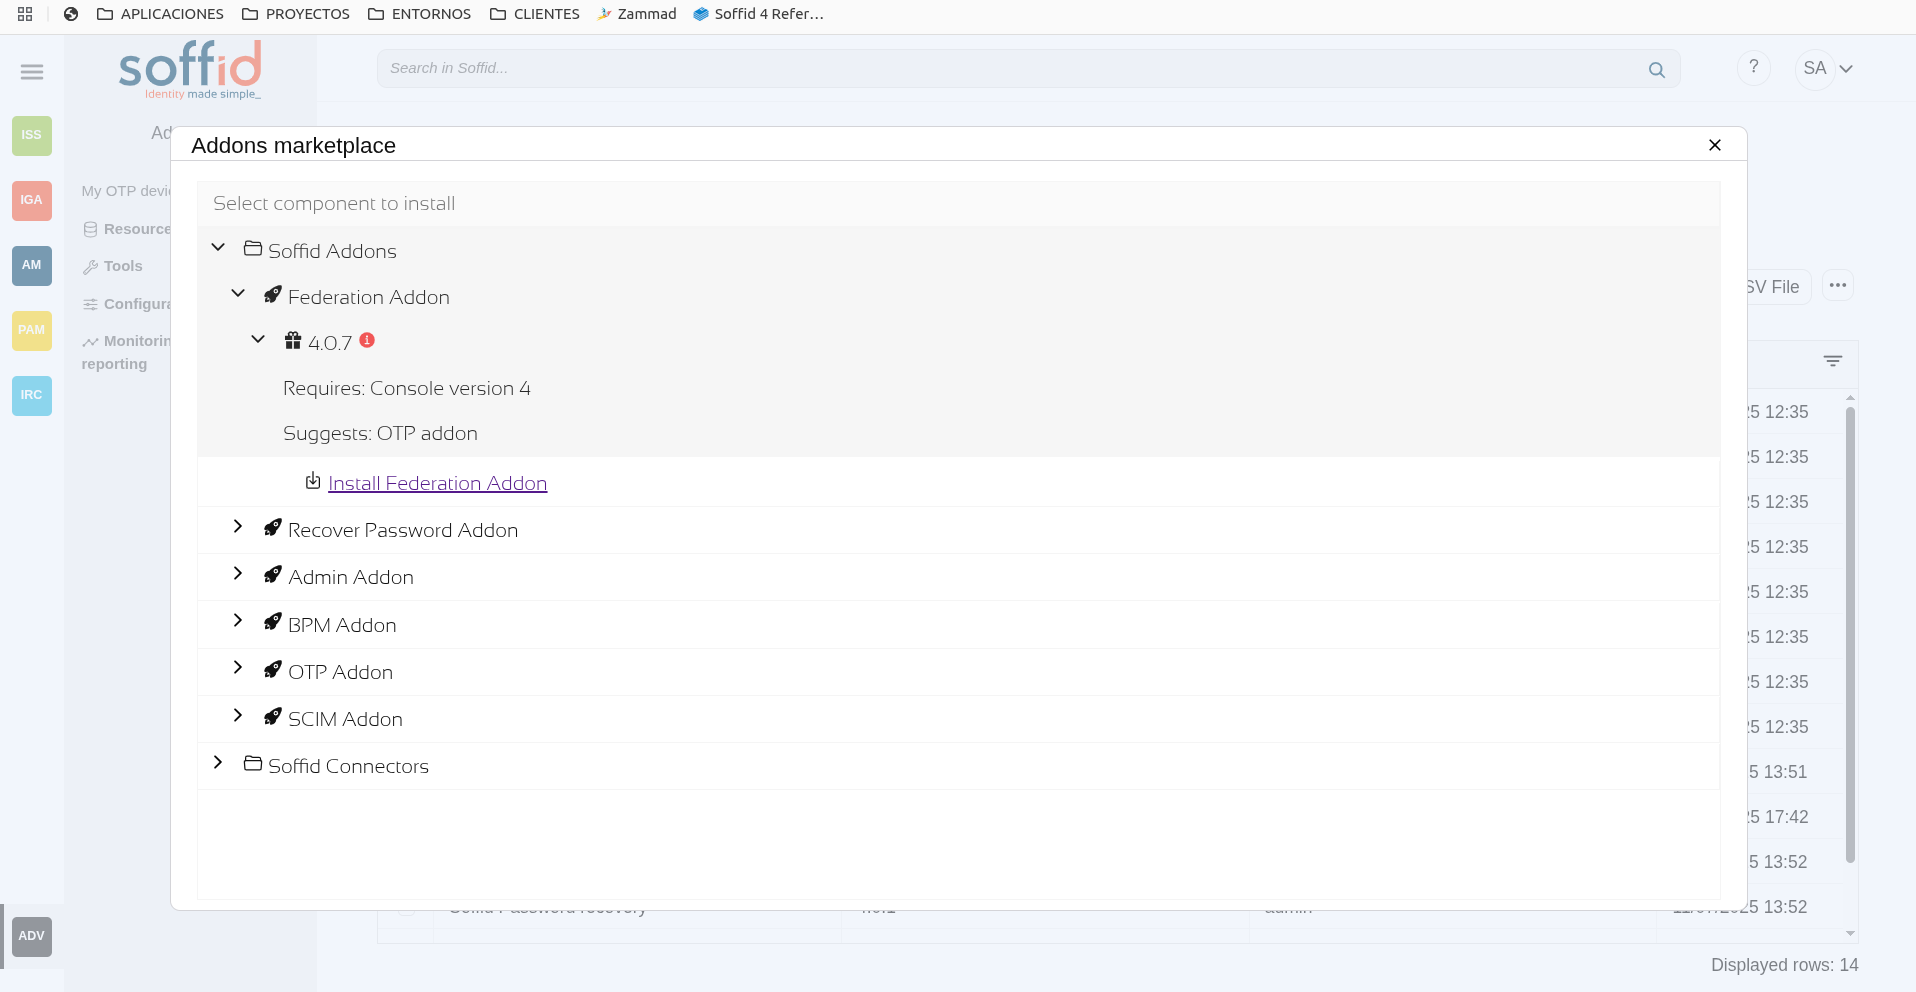Viewport: 1916px width, 992px height.
Task: Open the CLIENTES bookmarks folder
Action: click(x=535, y=14)
